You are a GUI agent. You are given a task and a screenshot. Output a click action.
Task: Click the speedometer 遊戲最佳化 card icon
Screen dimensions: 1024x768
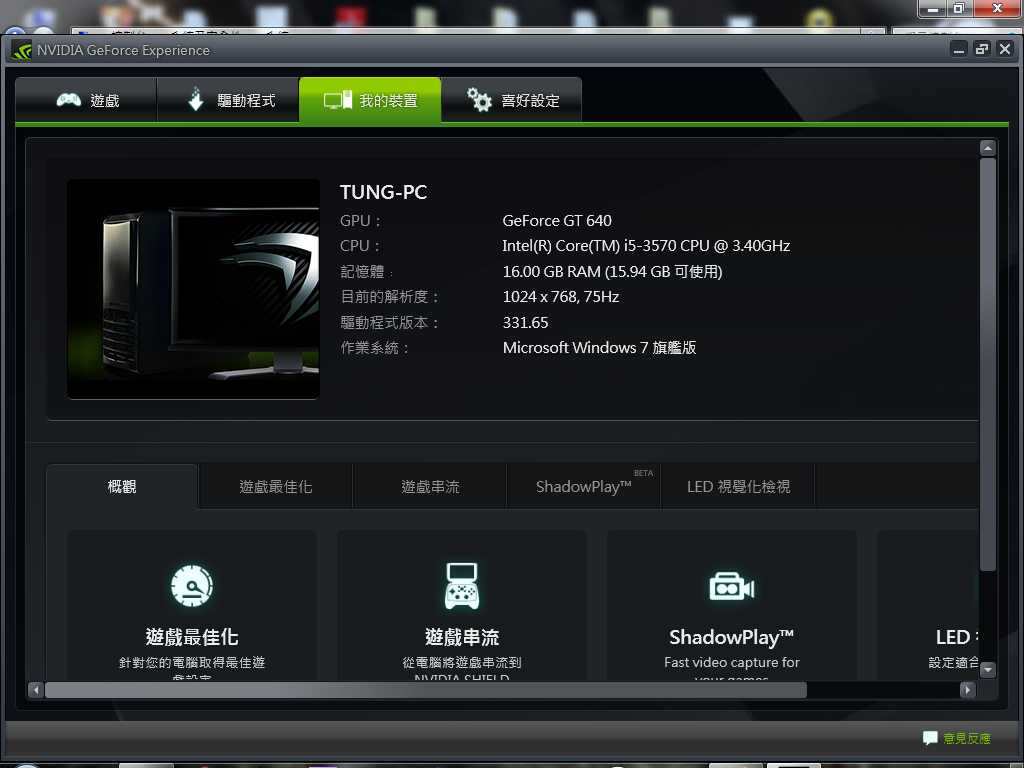click(192, 586)
